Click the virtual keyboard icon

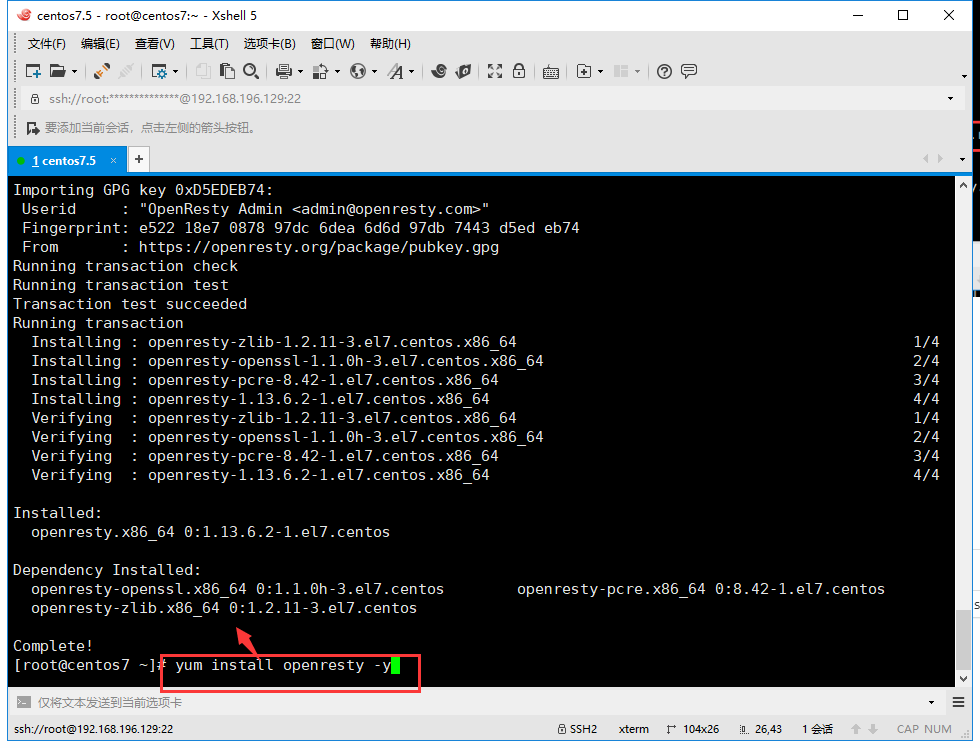click(x=551, y=72)
